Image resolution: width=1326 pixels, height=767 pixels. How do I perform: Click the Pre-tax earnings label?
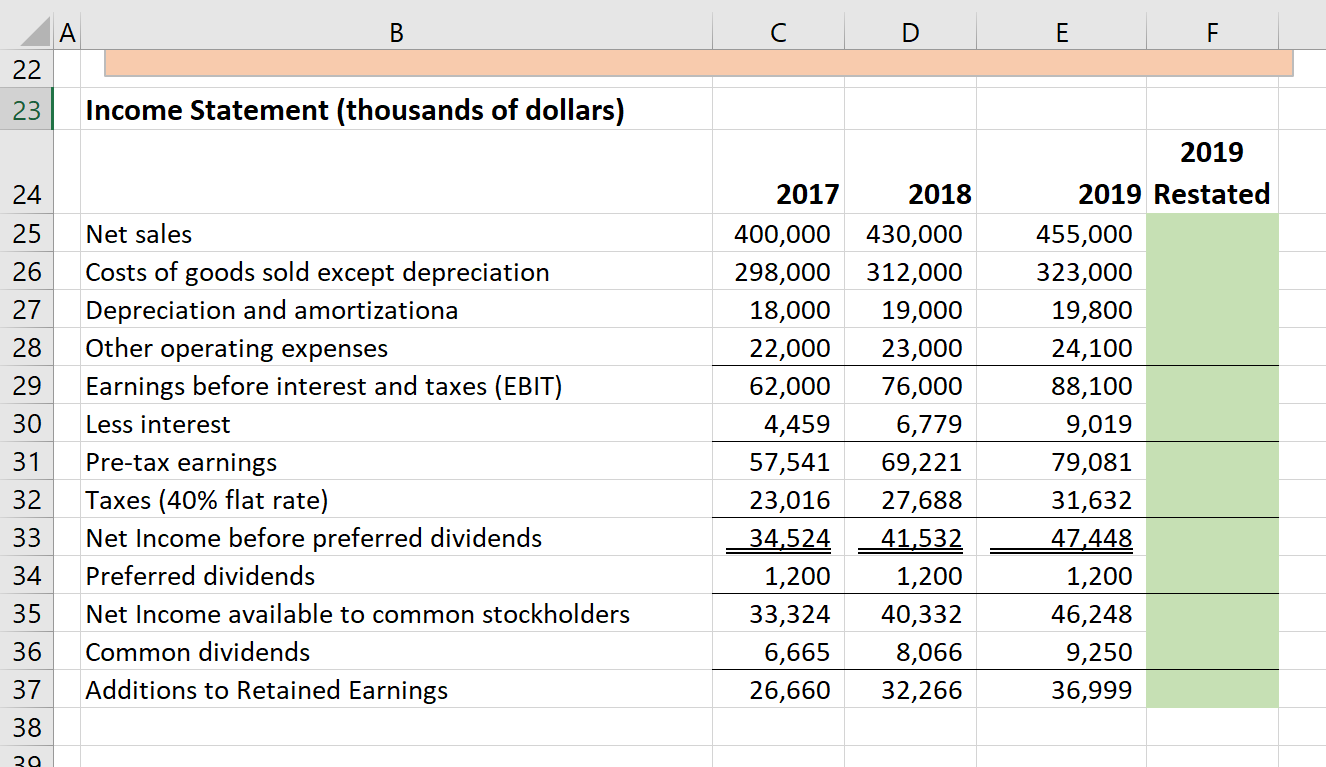pos(181,462)
